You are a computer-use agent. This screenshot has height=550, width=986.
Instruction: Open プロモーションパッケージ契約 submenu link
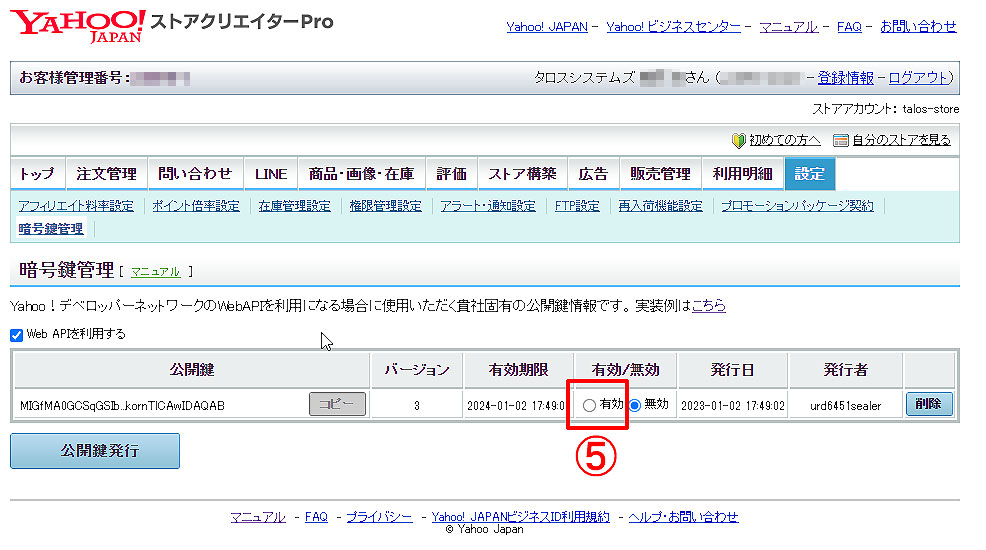(x=797, y=206)
